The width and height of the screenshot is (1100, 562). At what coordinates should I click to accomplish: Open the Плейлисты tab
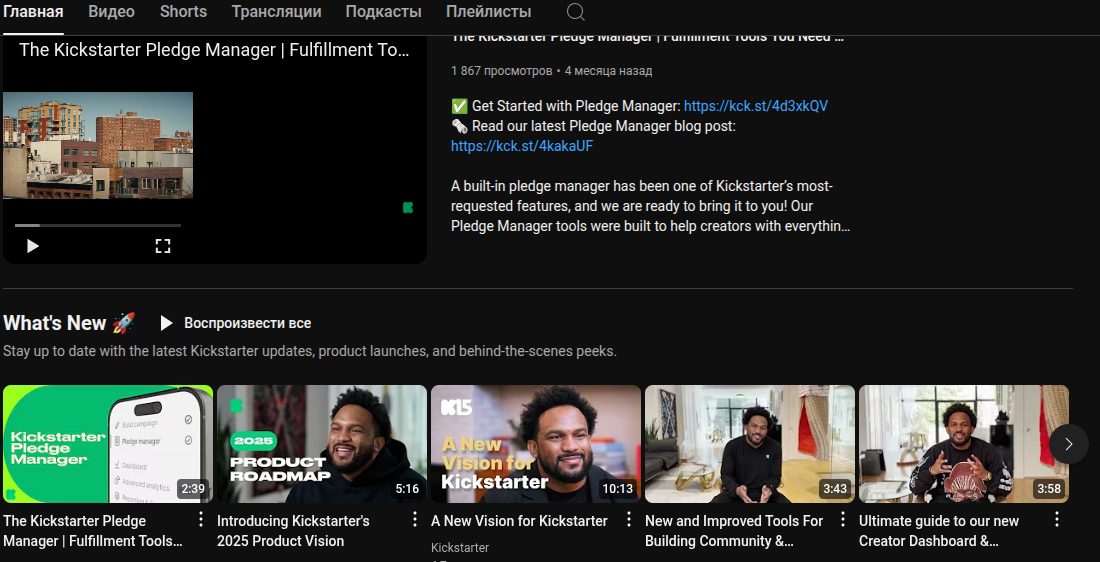[x=488, y=12]
